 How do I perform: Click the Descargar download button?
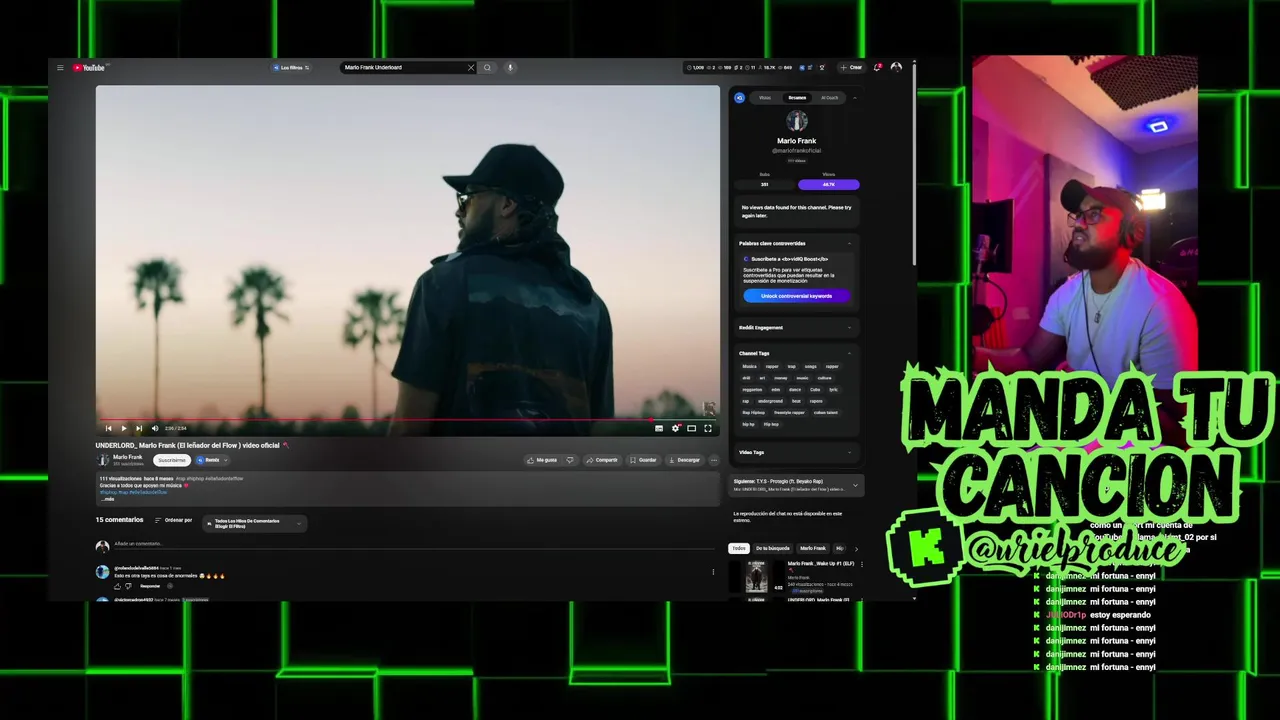pyautogui.click(x=684, y=460)
